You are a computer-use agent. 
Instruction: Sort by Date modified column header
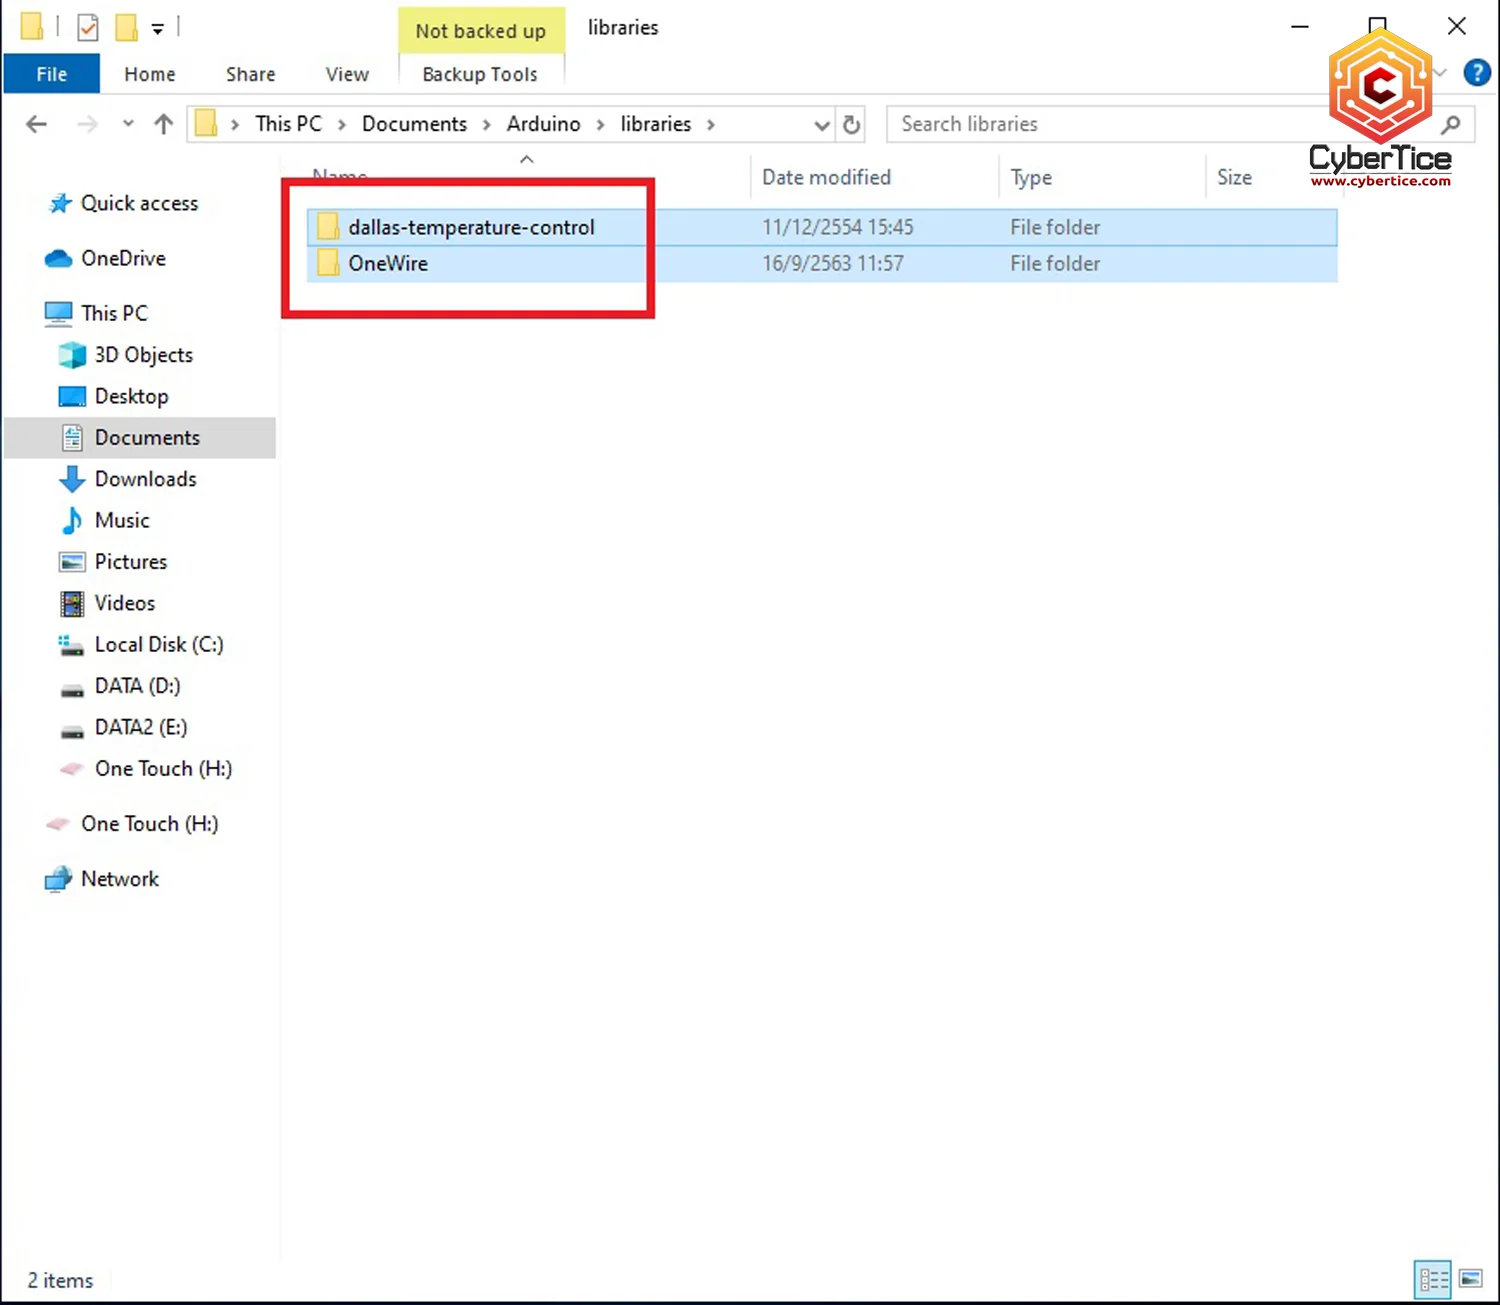(826, 177)
